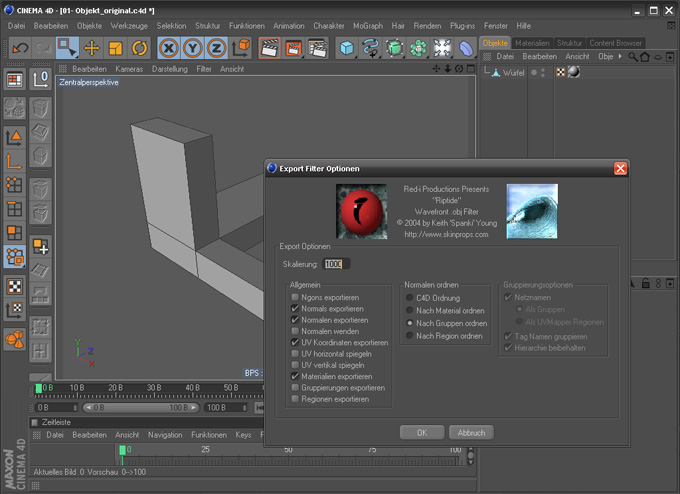Click the Undo arrow icon

(19, 47)
